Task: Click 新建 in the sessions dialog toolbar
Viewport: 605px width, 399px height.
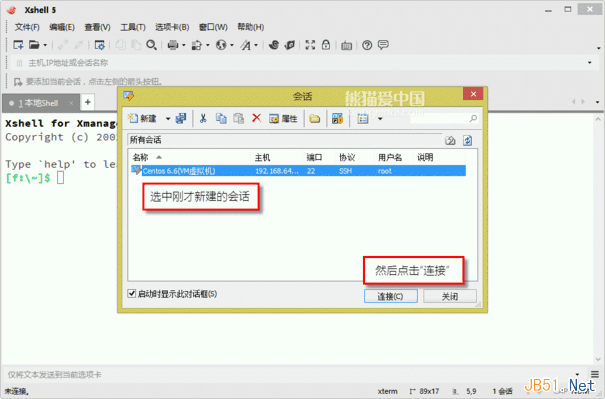Action: [x=143, y=118]
